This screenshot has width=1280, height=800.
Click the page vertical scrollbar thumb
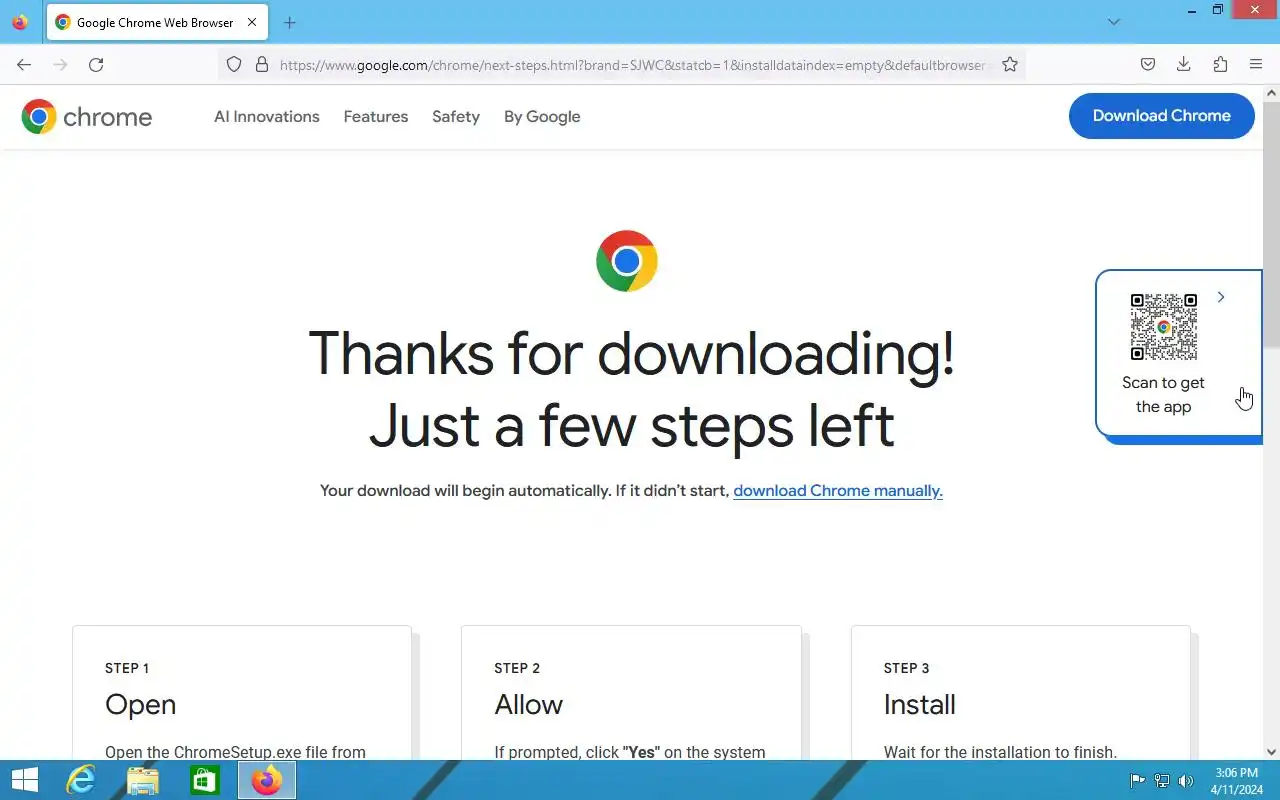(x=1272, y=225)
